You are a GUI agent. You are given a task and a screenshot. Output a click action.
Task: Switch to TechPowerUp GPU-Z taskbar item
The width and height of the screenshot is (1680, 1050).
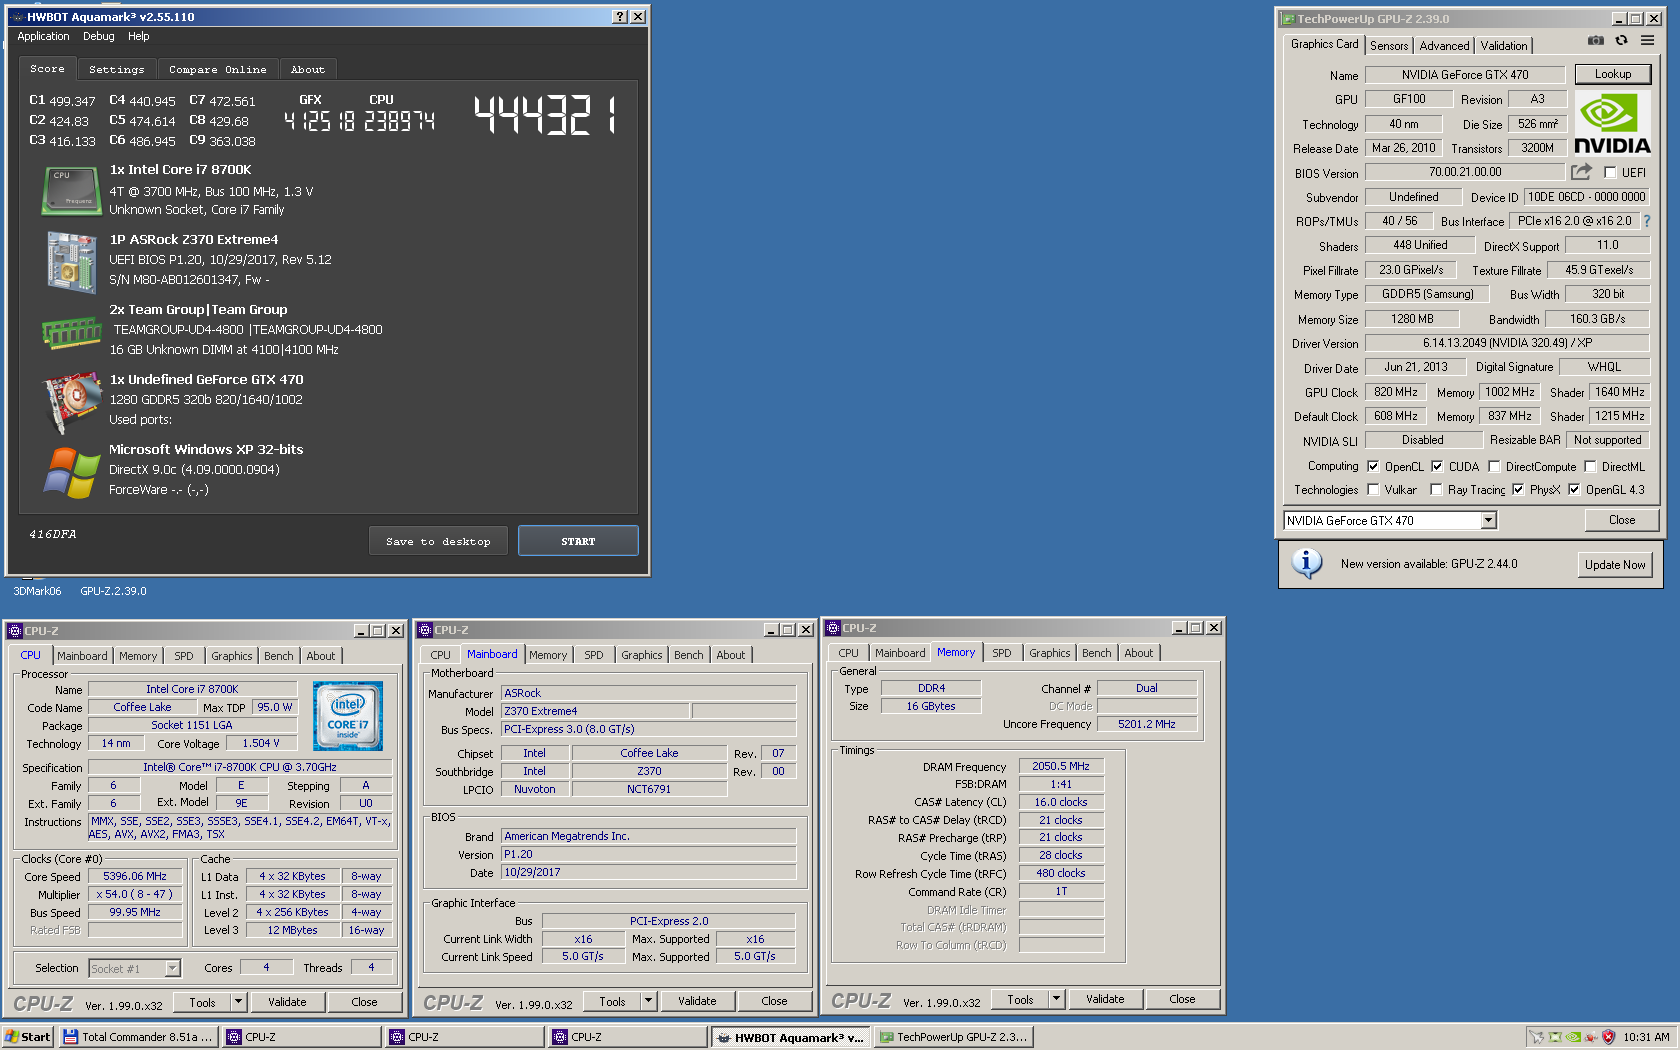(953, 1037)
